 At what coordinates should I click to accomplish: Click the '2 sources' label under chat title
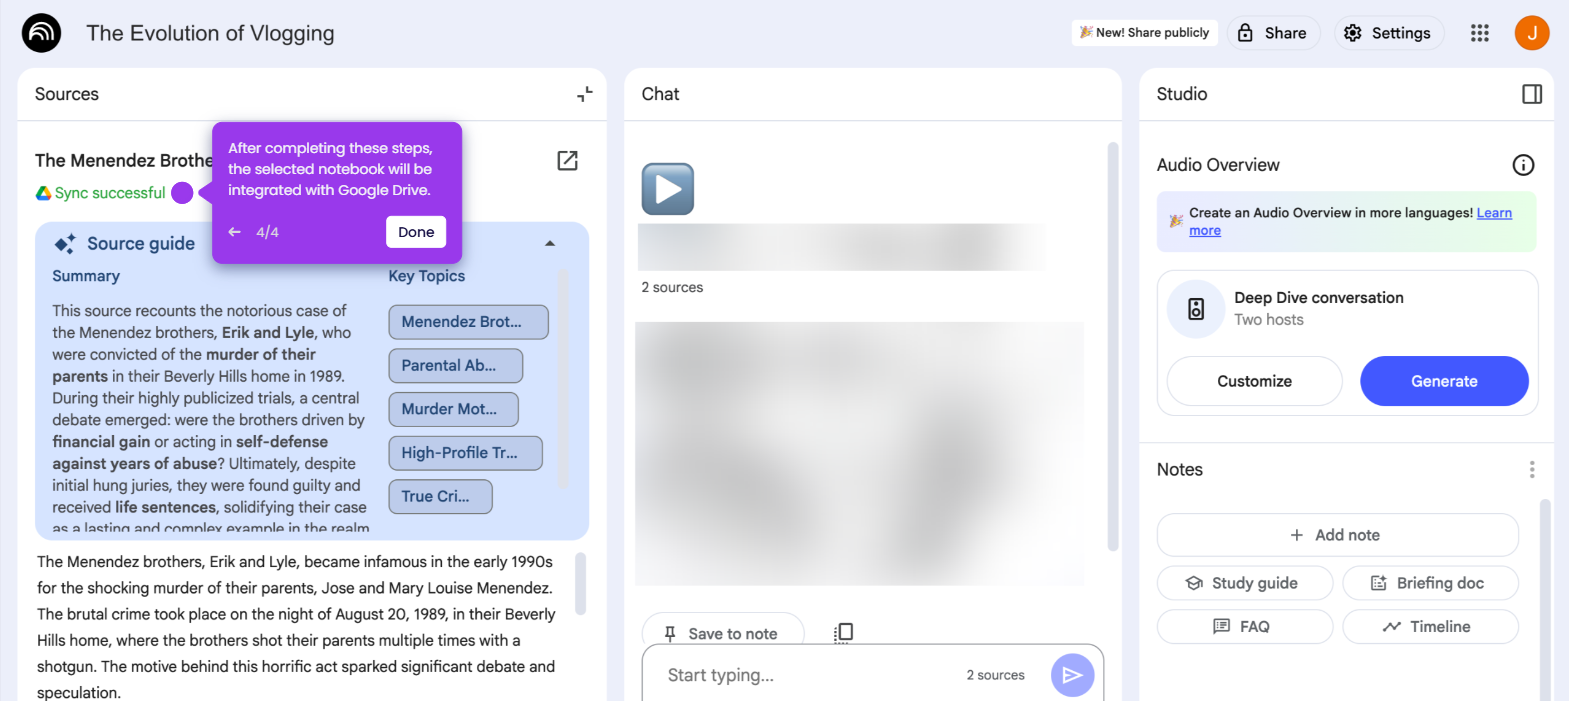[x=672, y=287]
